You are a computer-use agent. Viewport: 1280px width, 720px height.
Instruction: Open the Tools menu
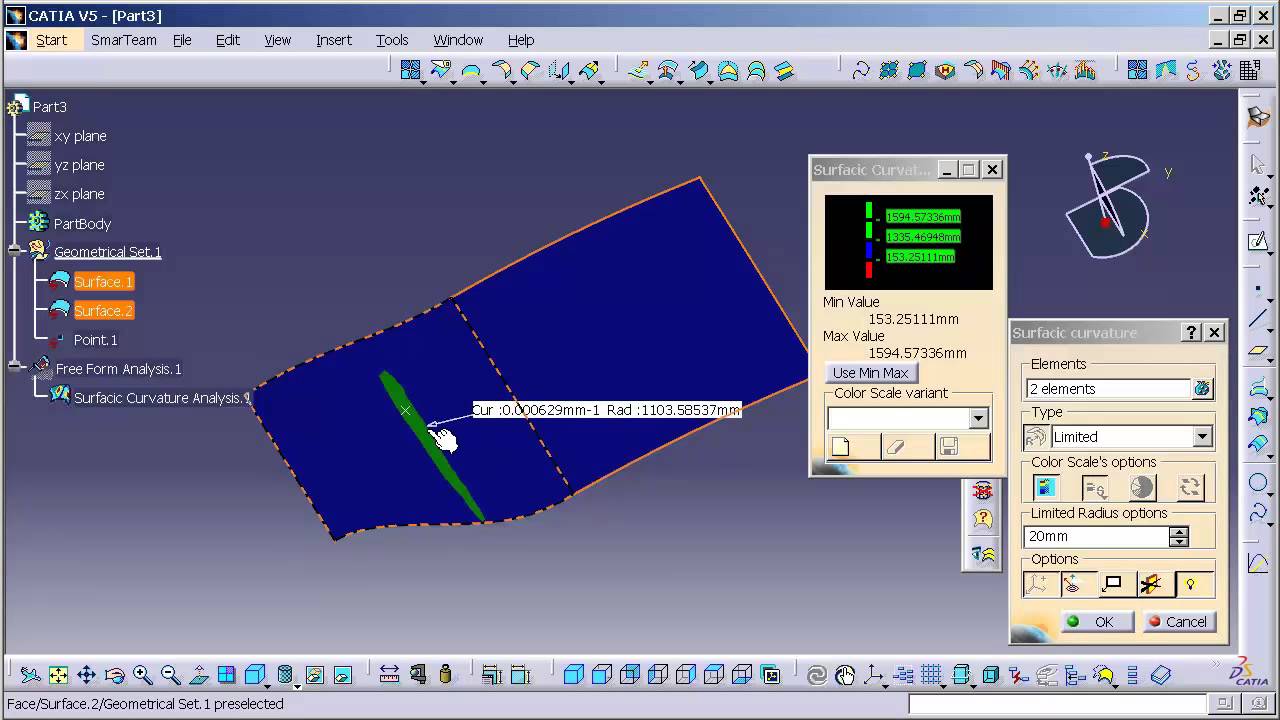tap(392, 40)
